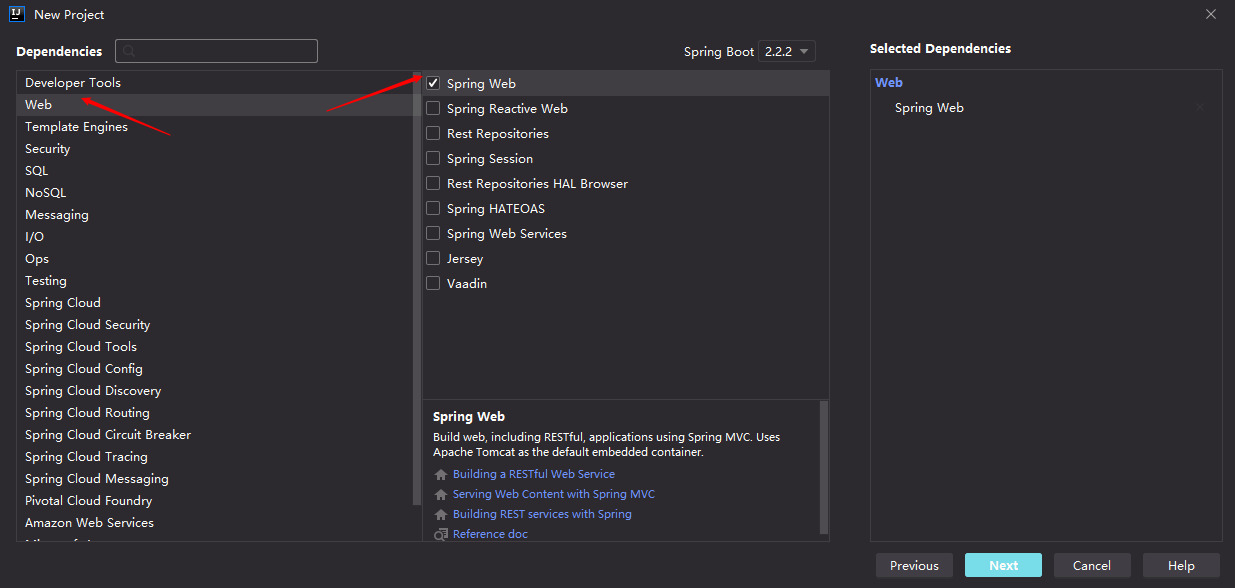
Task: Select Spring Cloud Discovery category
Action: [x=215, y=391]
